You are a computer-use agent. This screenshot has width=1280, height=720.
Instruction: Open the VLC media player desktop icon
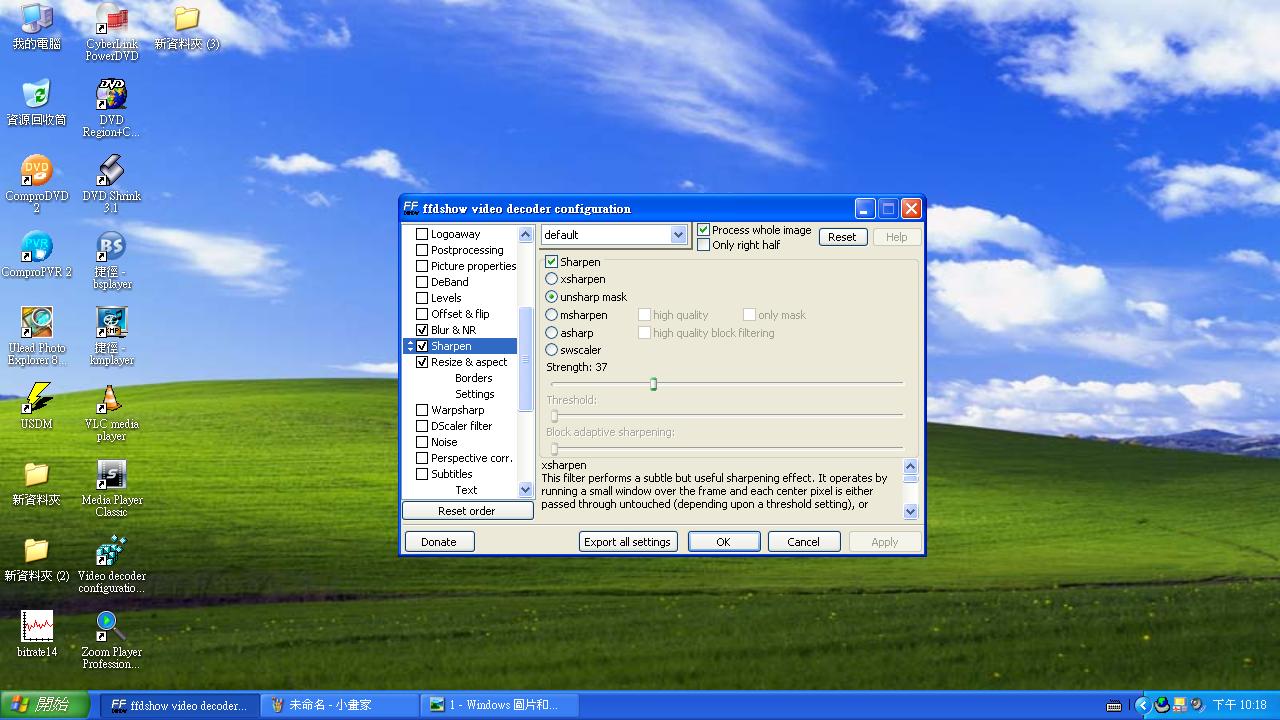click(x=110, y=400)
